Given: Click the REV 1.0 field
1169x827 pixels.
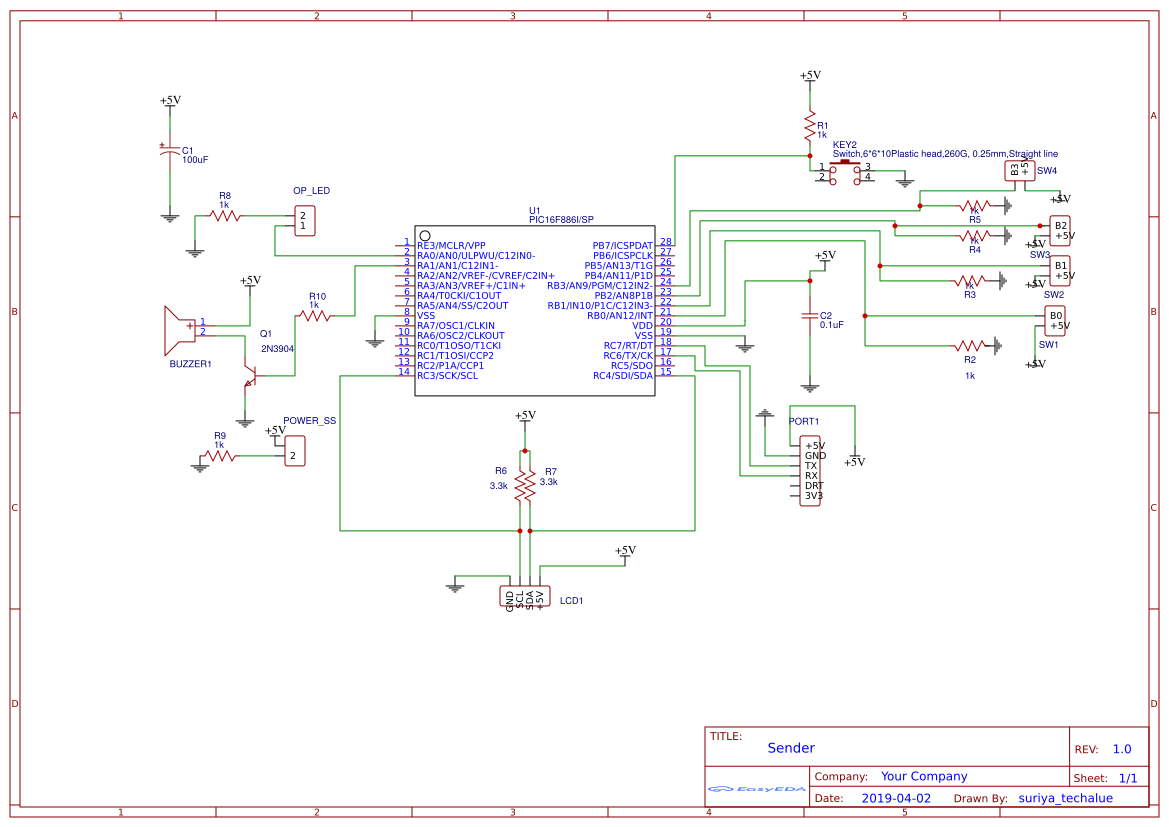Looking at the screenshot, I should [1123, 748].
